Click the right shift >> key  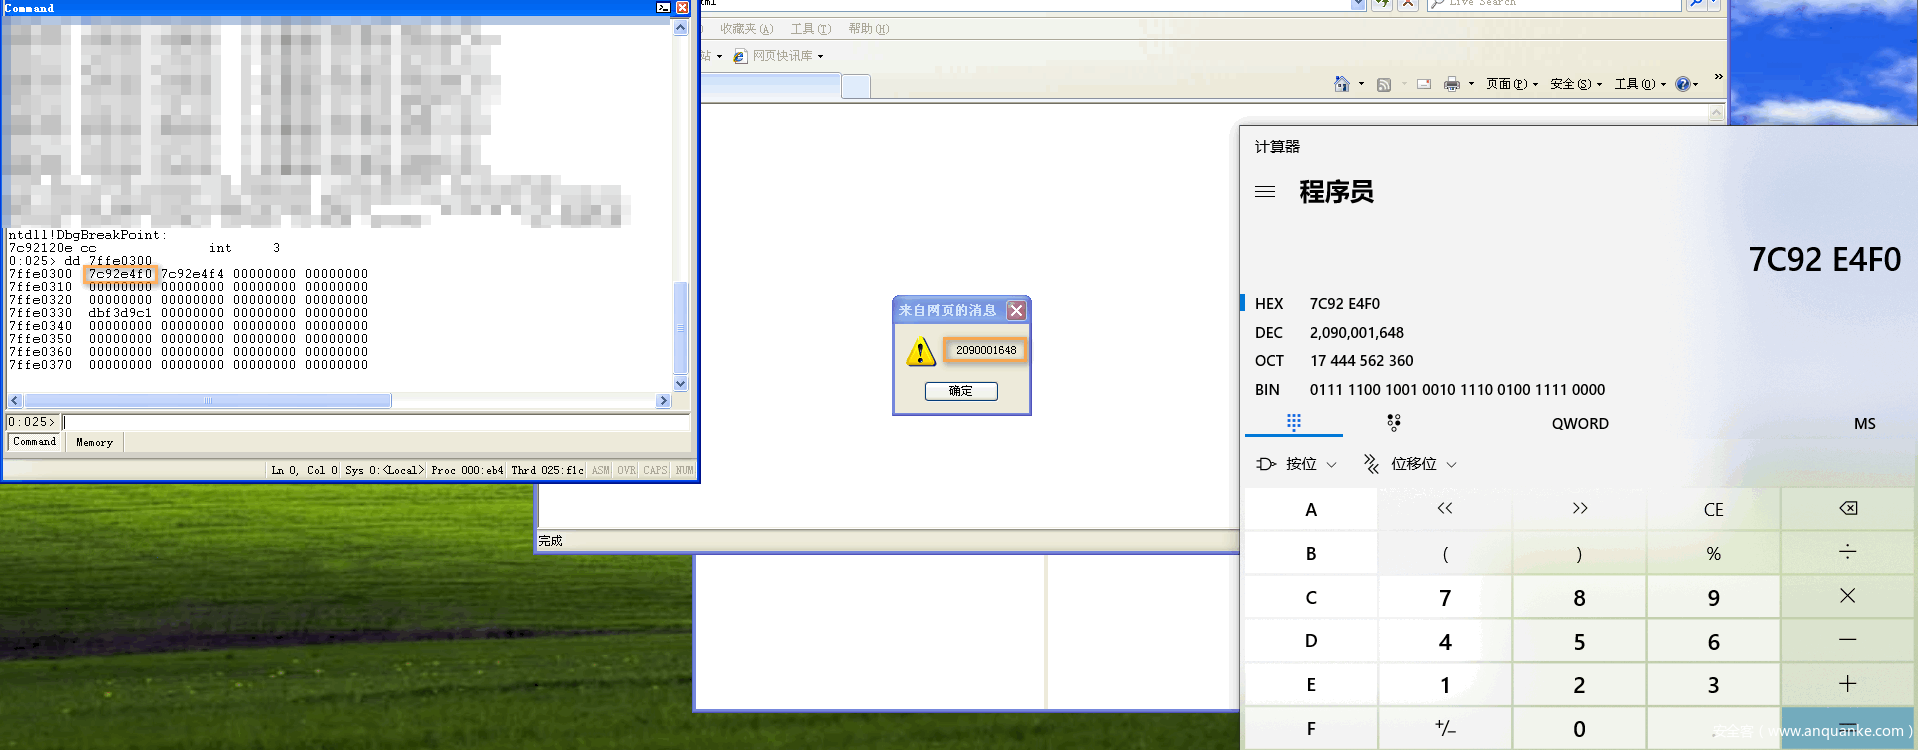pos(1579,509)
